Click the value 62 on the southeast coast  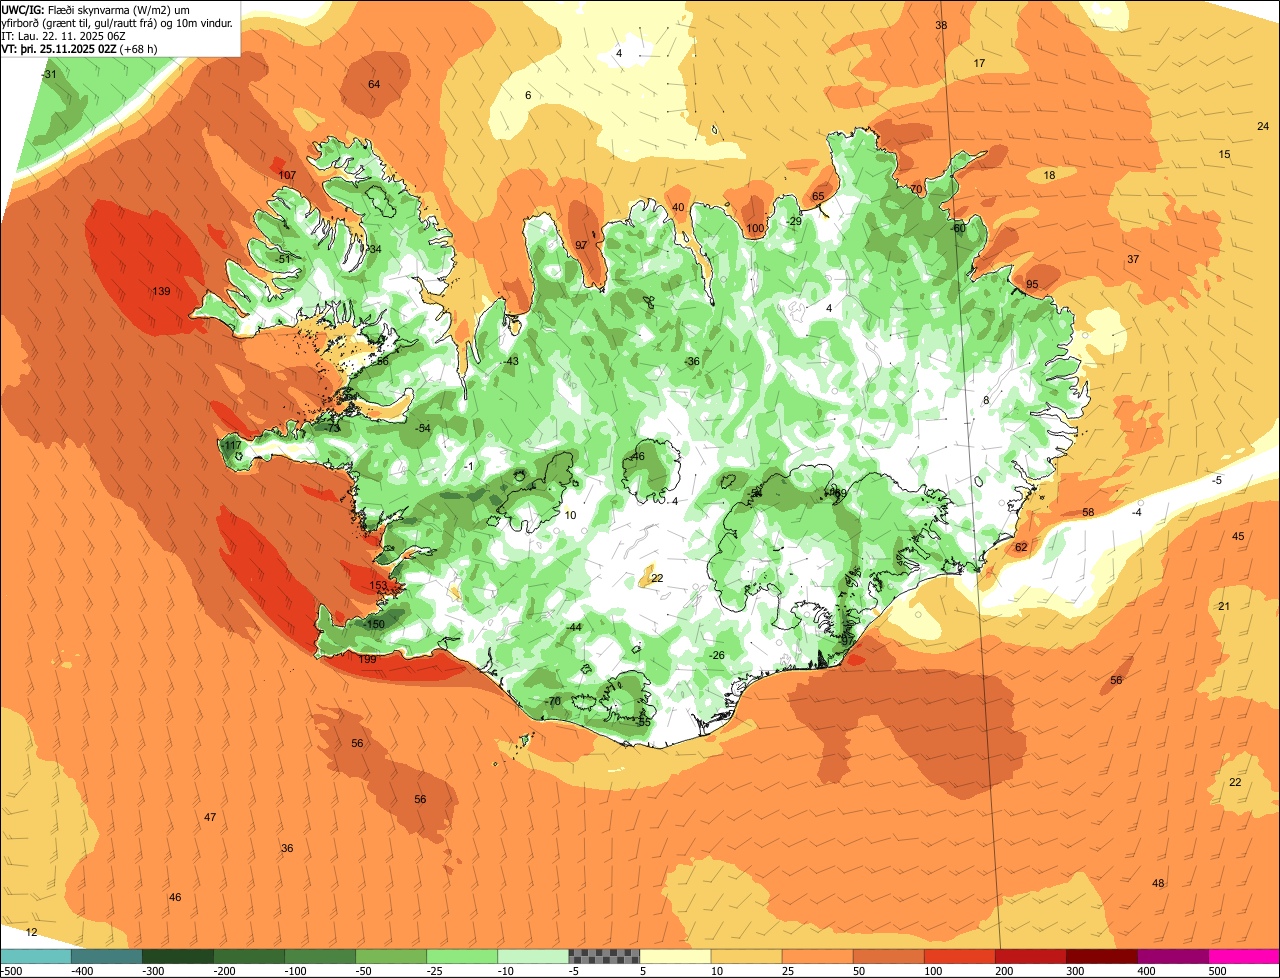pos(1021,548)
